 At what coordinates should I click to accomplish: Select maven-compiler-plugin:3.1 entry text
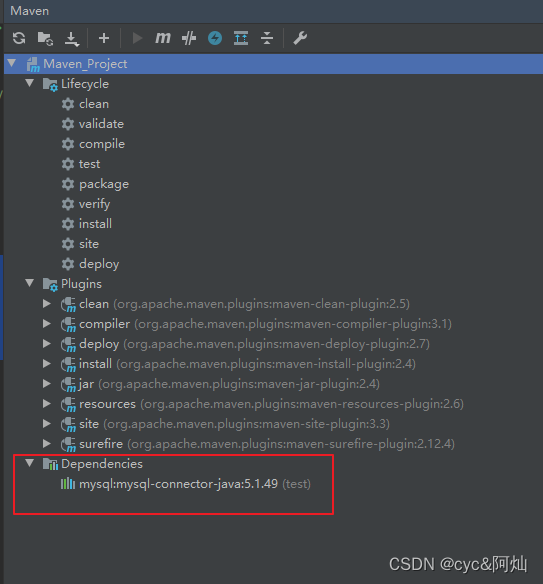click(x=293, y=324)
